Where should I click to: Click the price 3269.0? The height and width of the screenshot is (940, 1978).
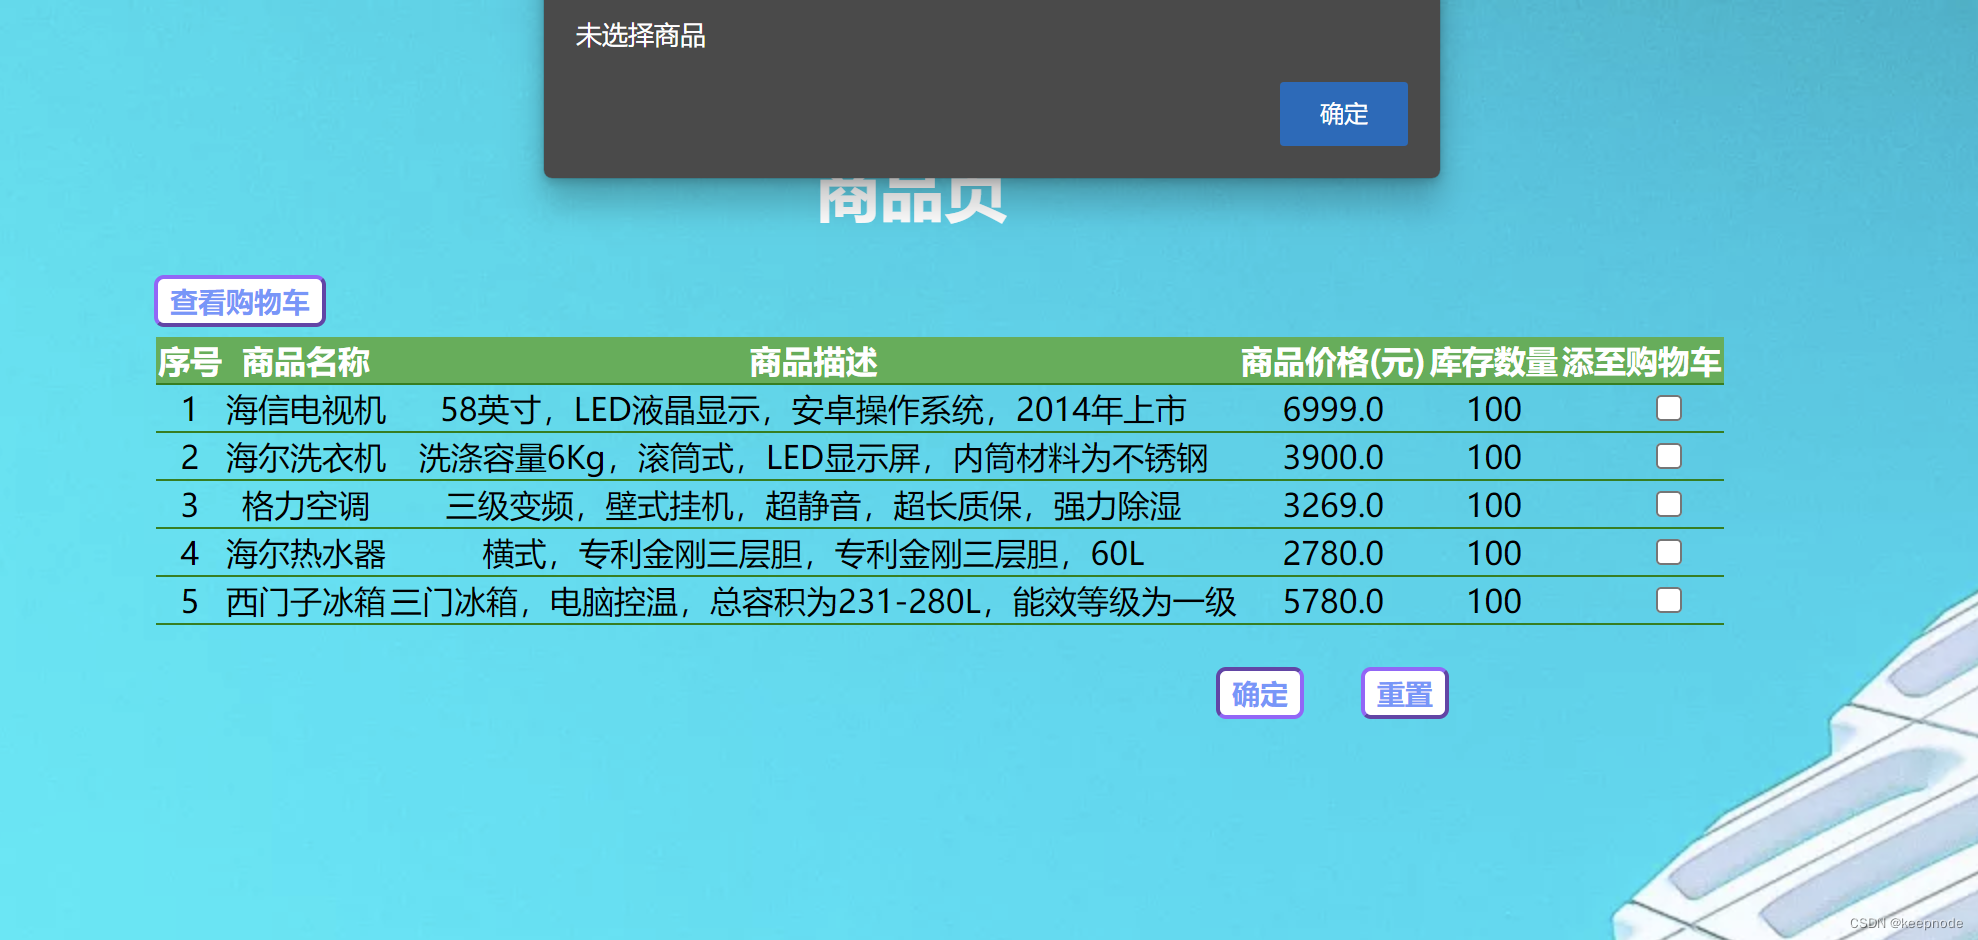(1333, 506)
